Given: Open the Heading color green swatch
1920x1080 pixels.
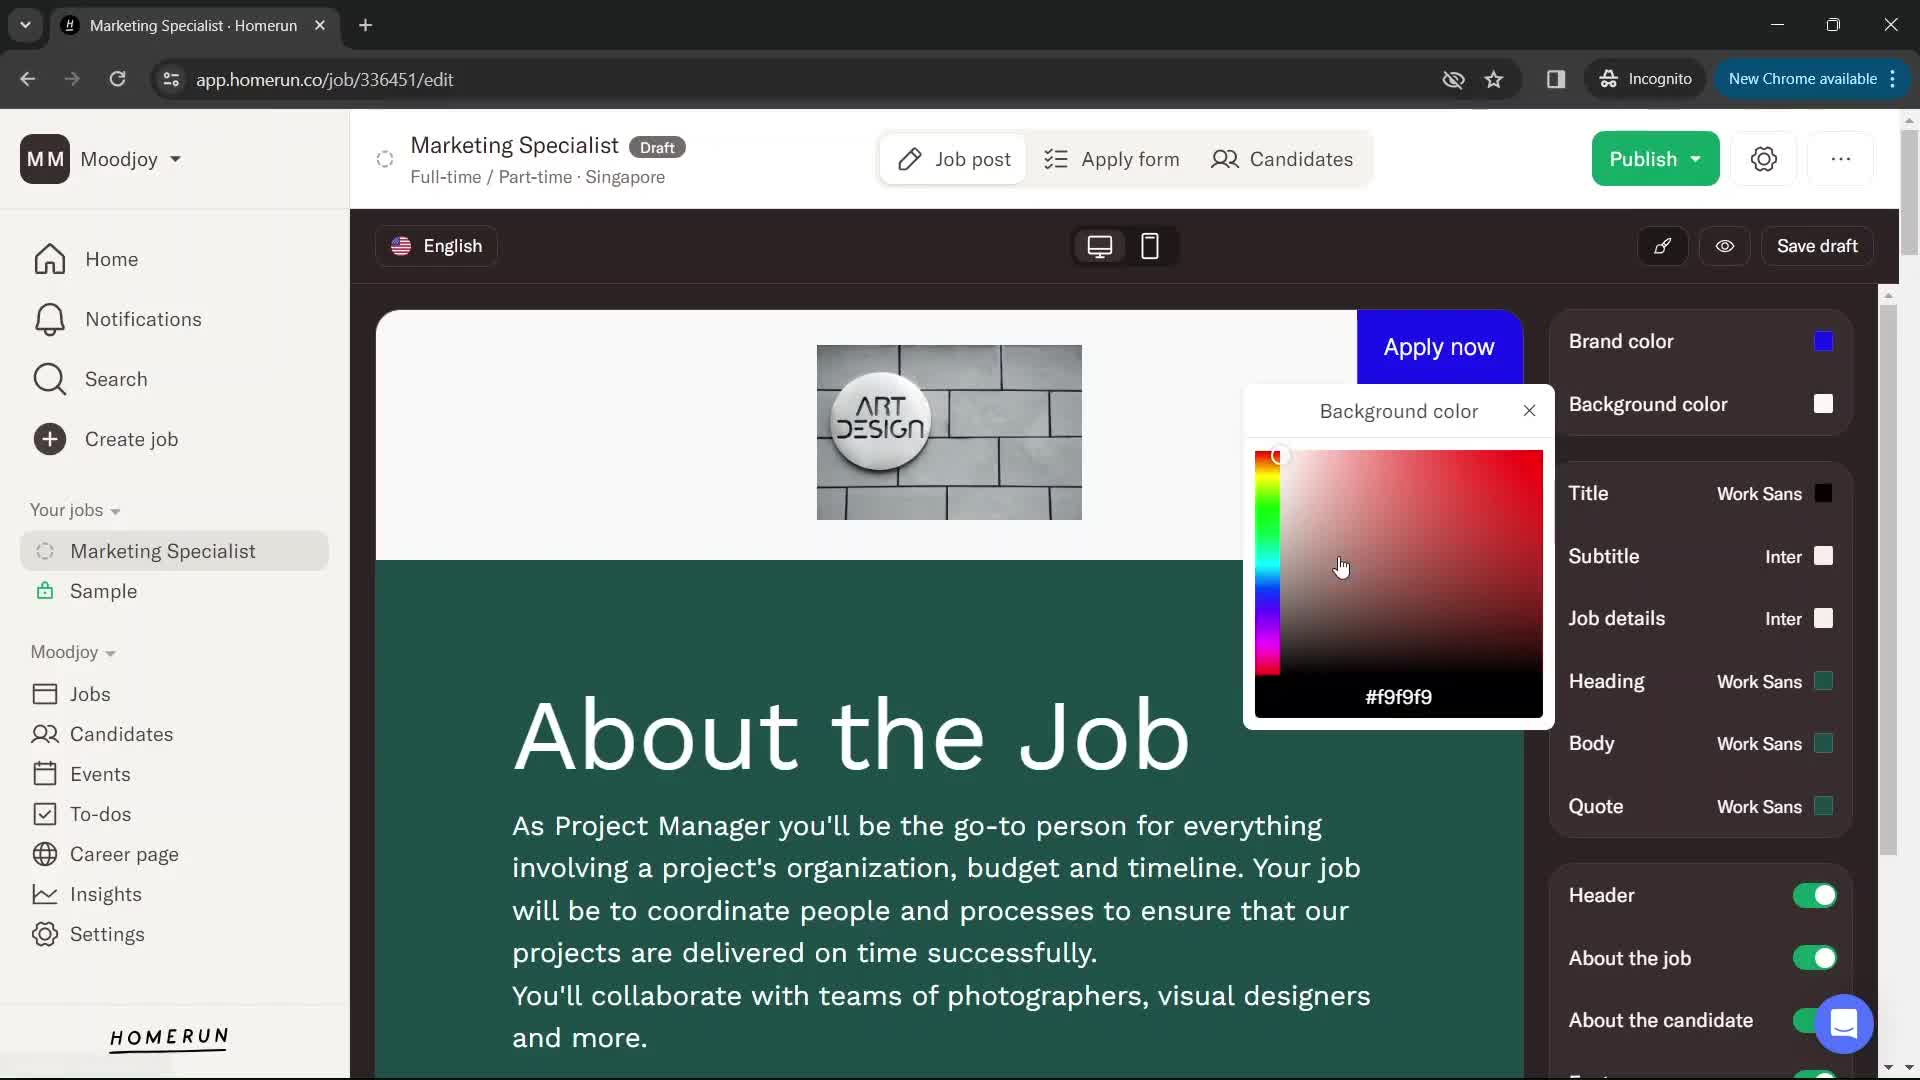Looking at the screenshot, I should pos(1824,682).
